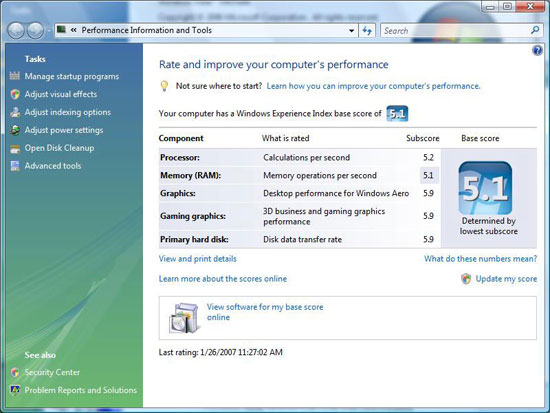Image resolution: width=550 pixels, height=413 pixels.
Task: Open What do these numbers mean link
Action: click(x=481, y=259)
